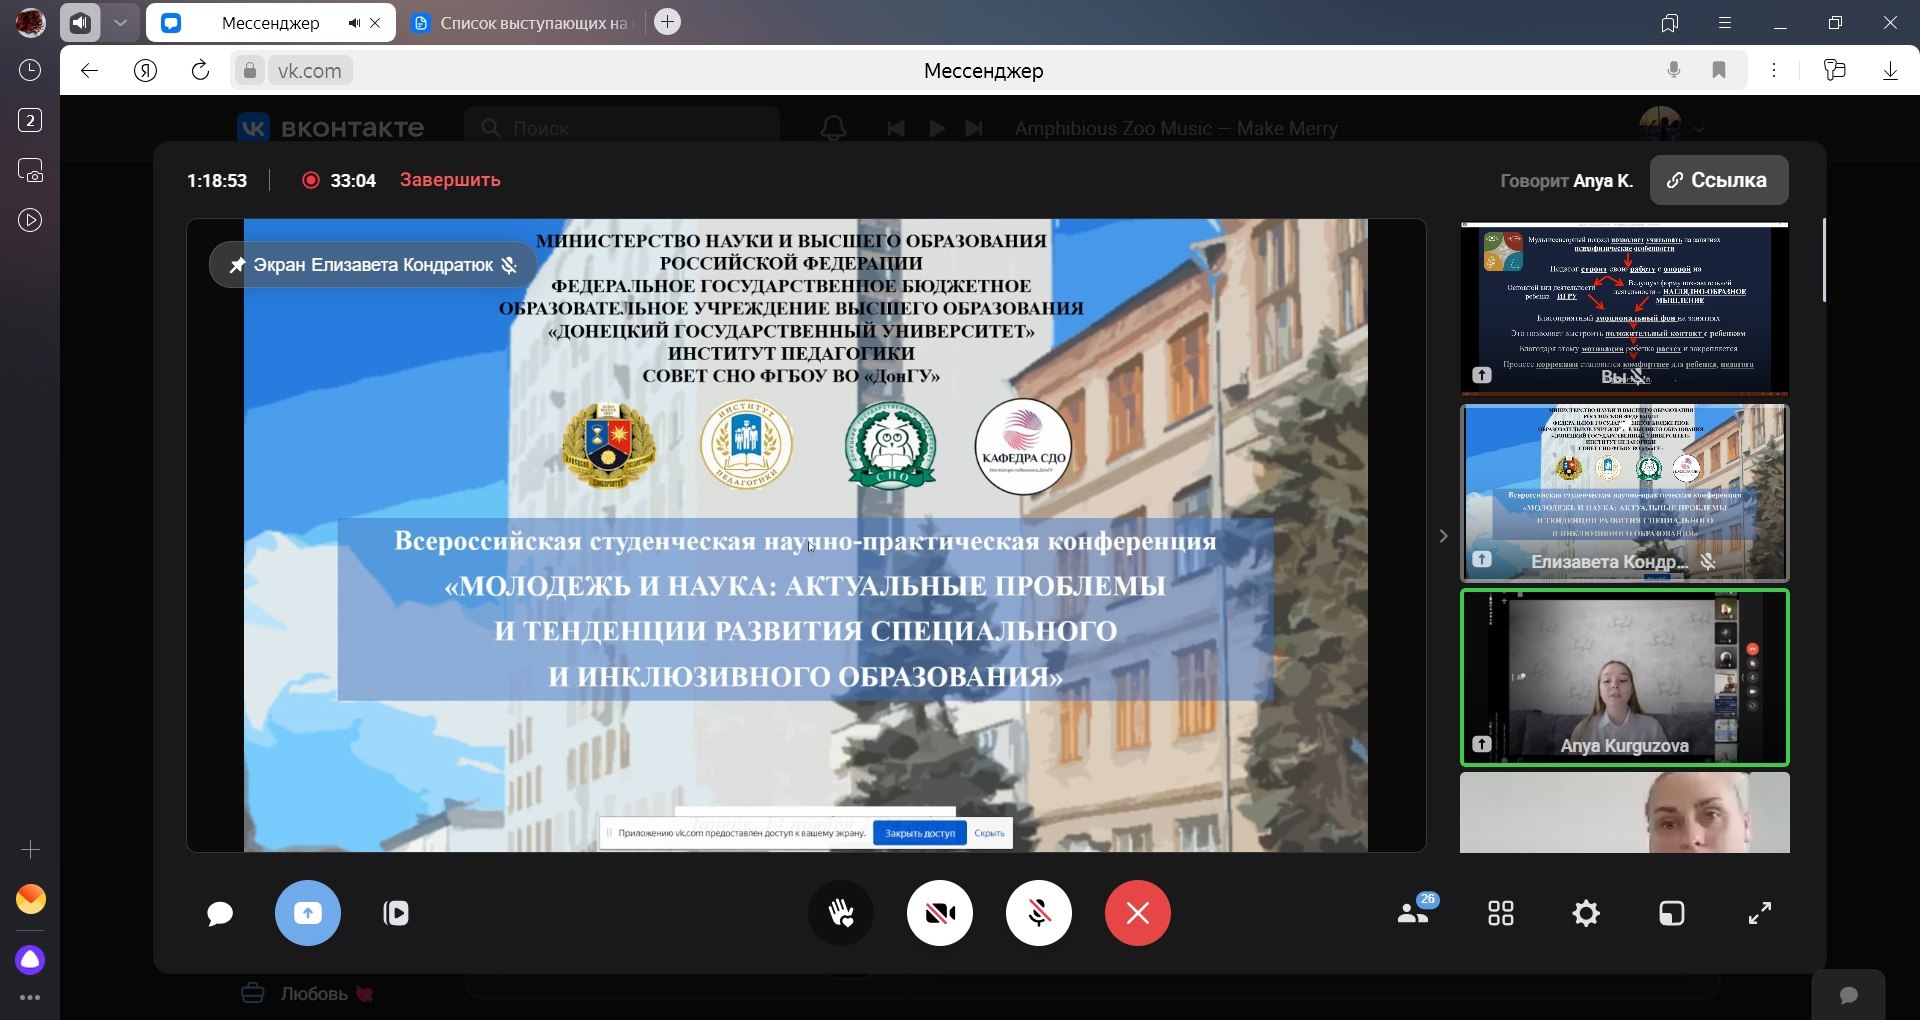The image size is (1920, 1020).
Task: Open Alice assistant icon
Action: click(x=31, y=960)
